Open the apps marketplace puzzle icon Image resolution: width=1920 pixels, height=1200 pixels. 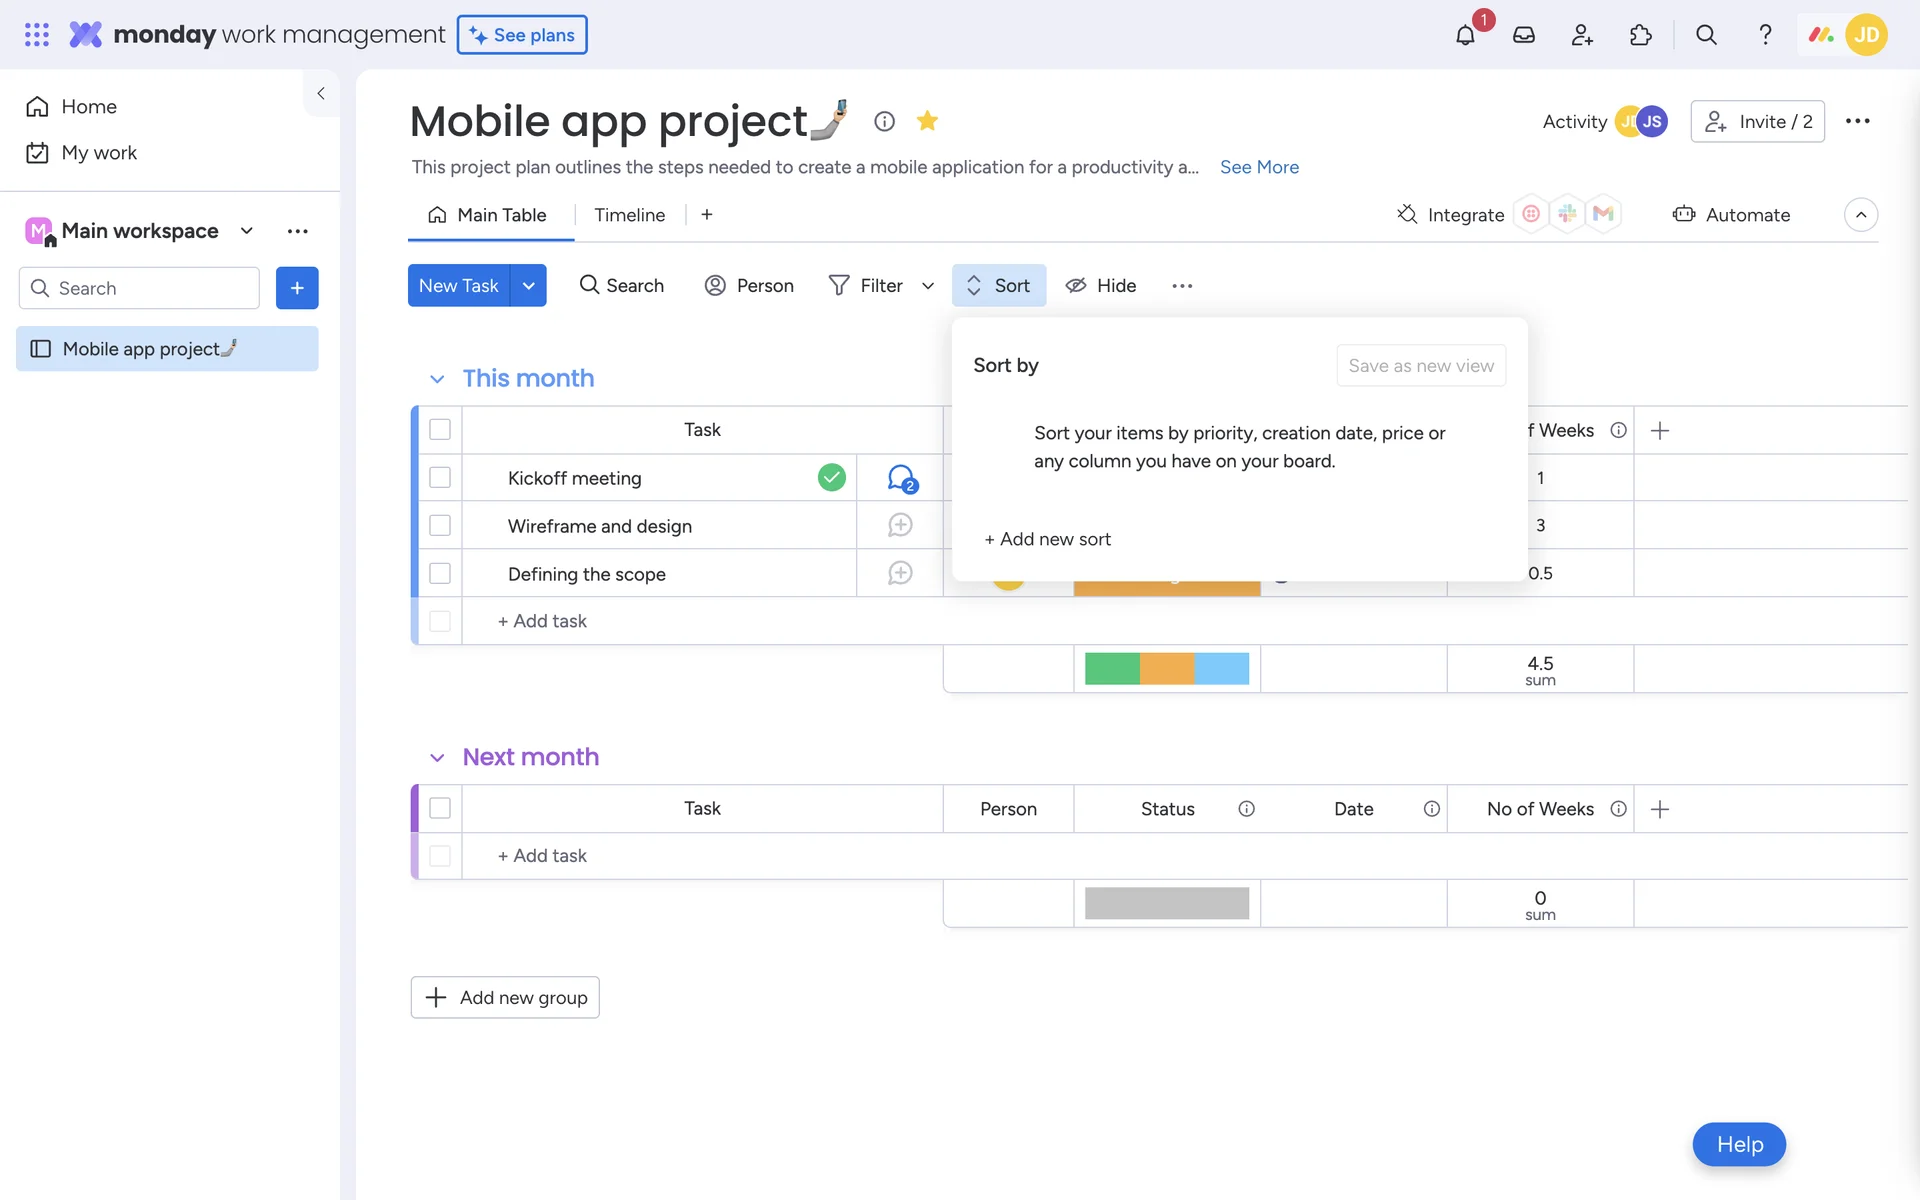(1640, 35)
